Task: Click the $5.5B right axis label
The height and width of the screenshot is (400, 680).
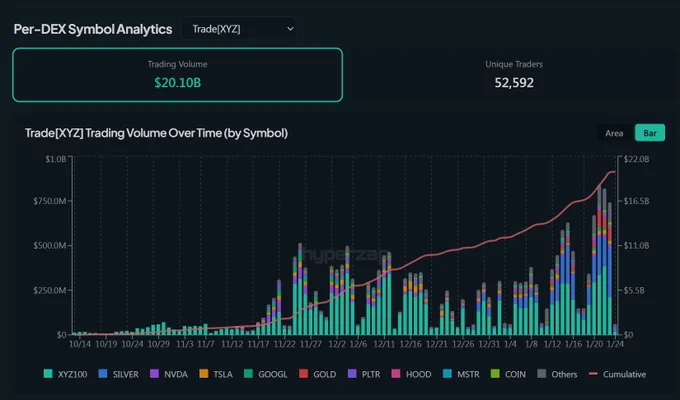Action: pos(634,290)
